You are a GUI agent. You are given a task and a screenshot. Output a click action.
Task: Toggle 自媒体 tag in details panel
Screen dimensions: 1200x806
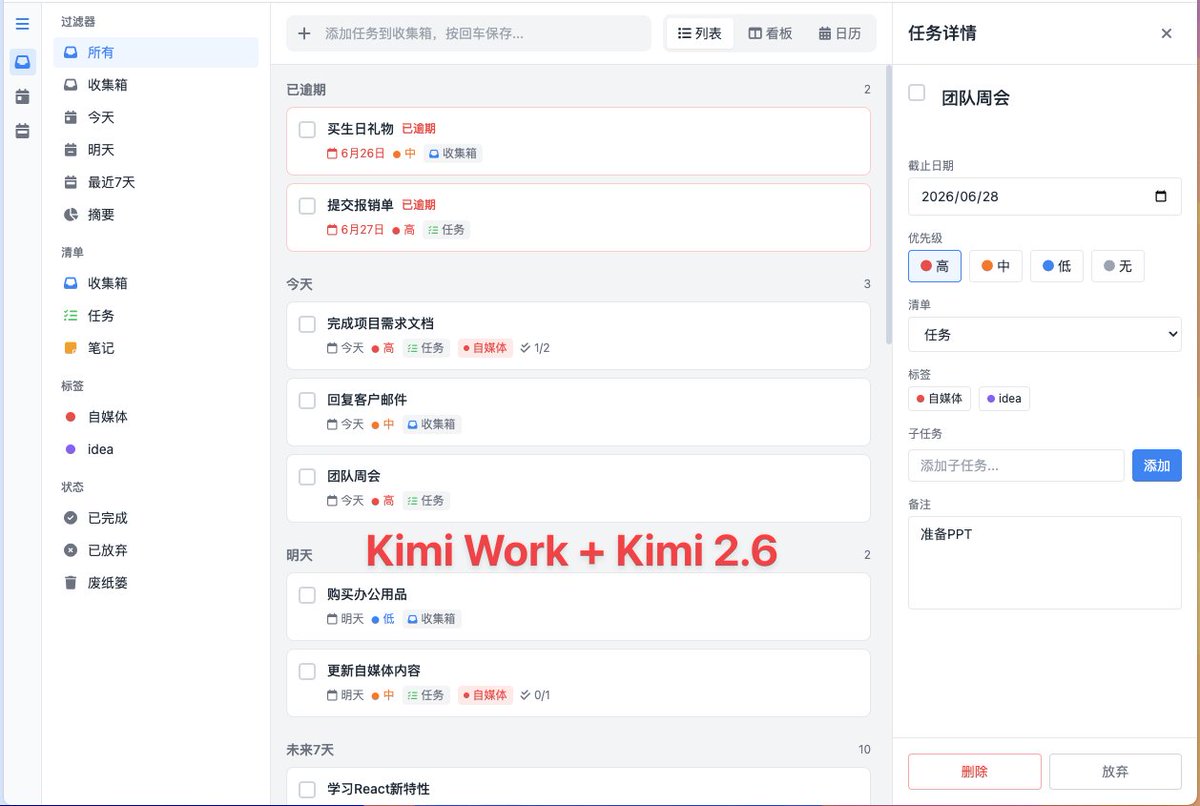coord(939,398)
